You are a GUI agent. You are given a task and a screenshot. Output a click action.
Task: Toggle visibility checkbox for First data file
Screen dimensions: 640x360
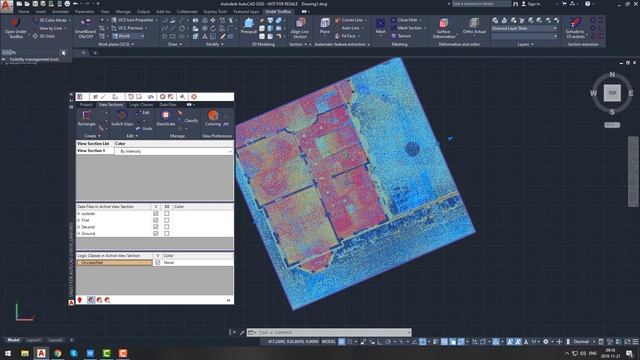pyautogui.click(x=156, y=220)
